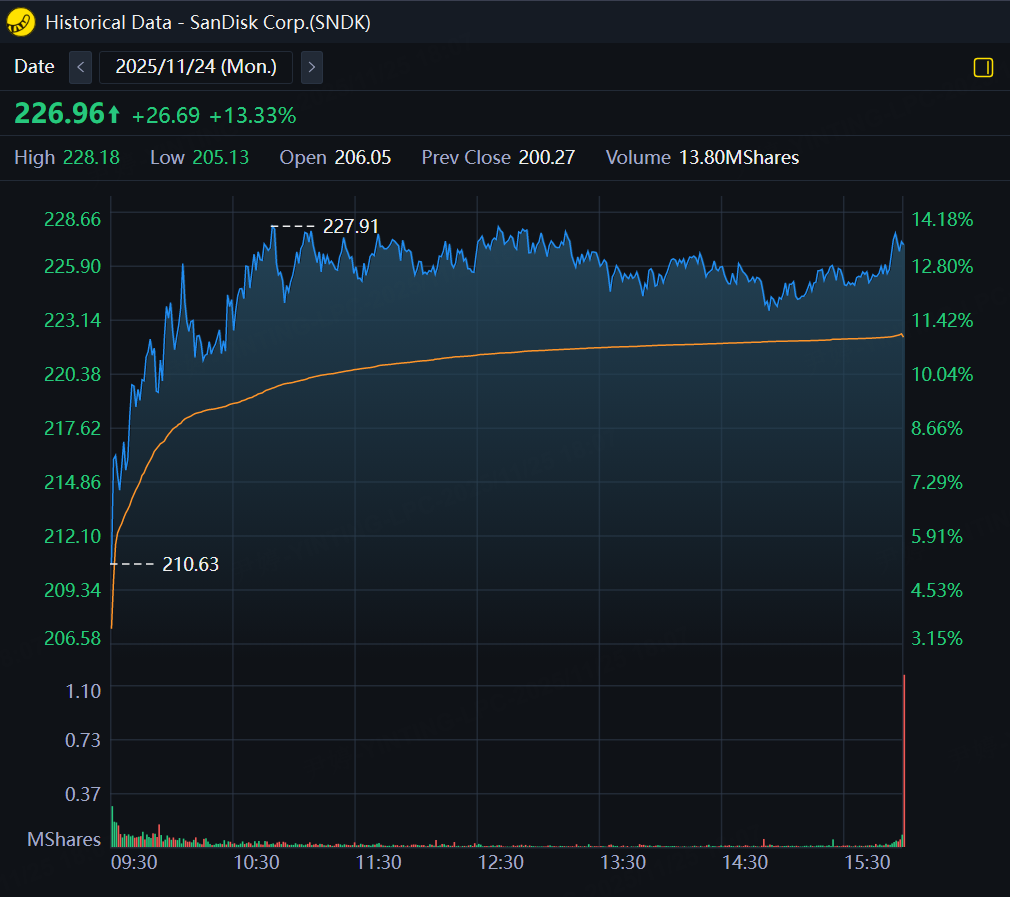
Task: Click the 11.42% percentage axis label
Action: (x=942, y=321)
